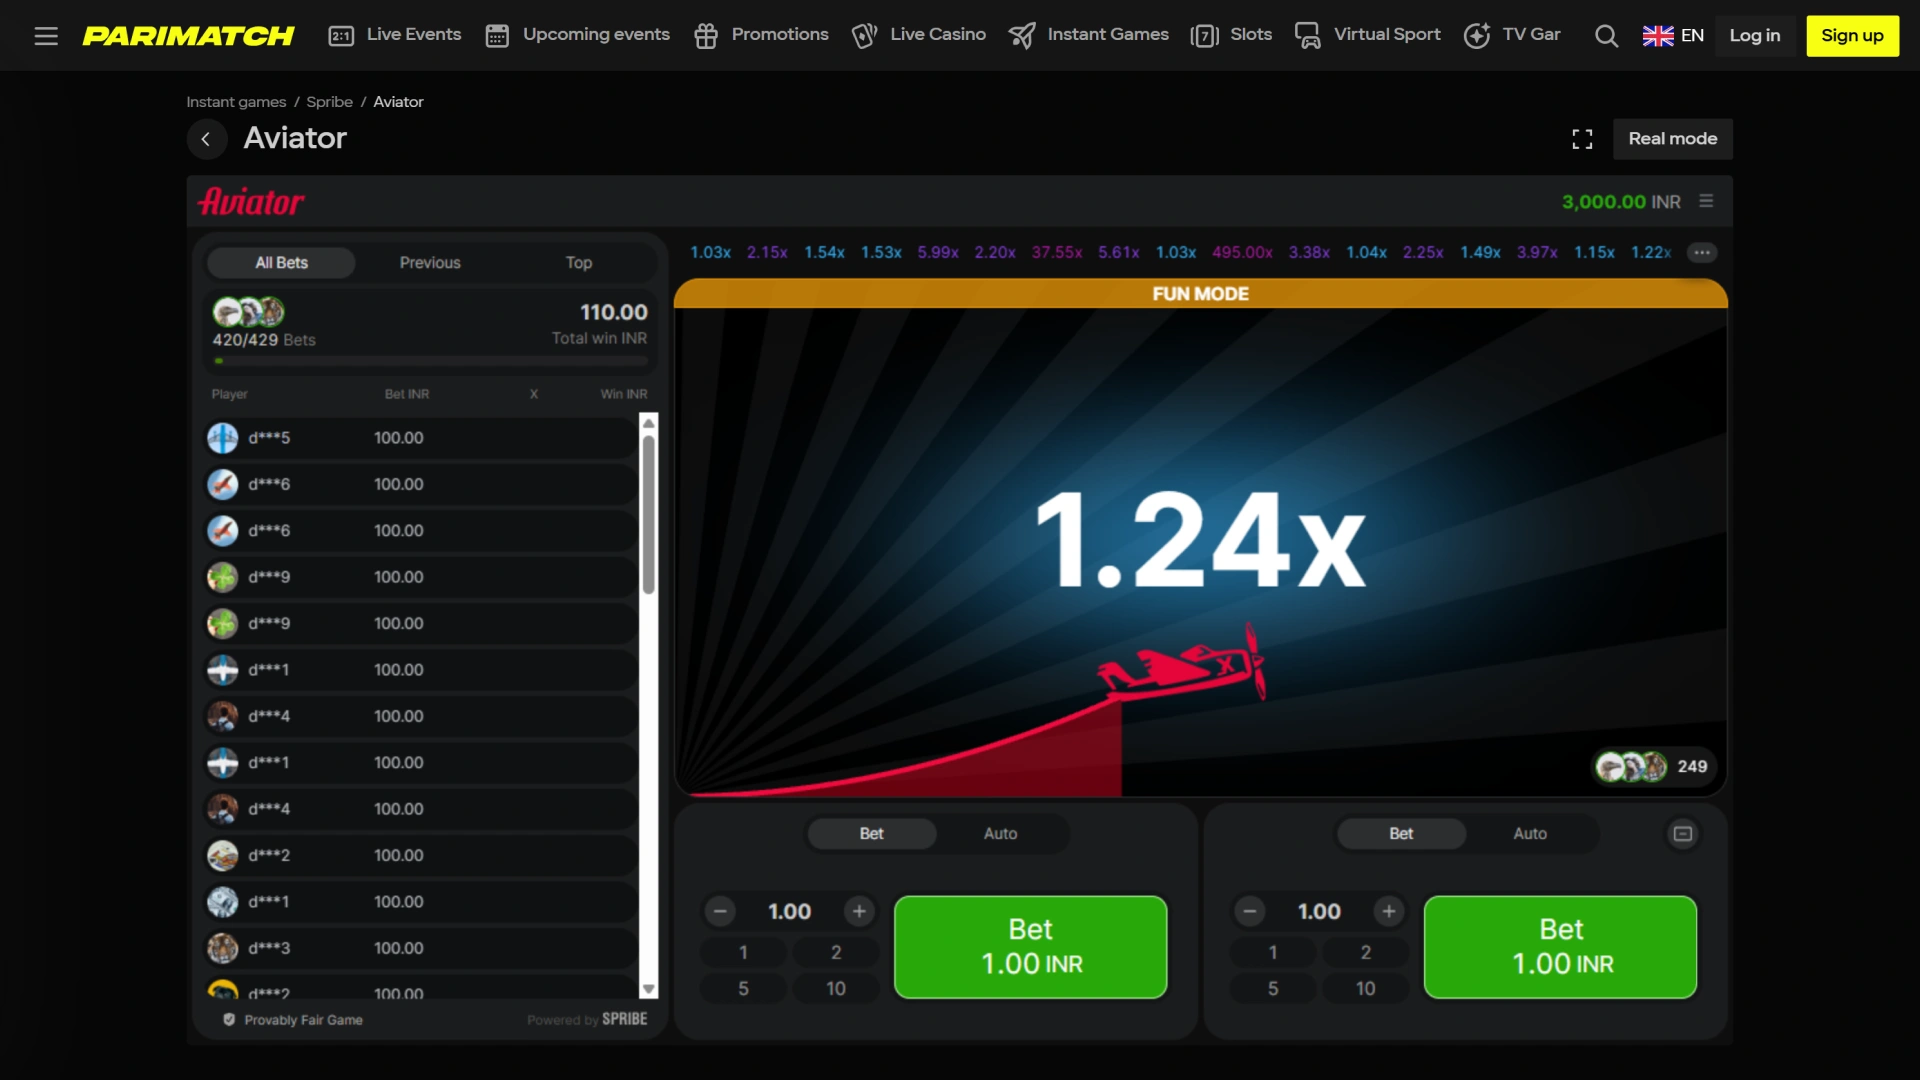Increase left bet amount with plus
Screen dimensions: 1920x1080
tap(859, 911)
